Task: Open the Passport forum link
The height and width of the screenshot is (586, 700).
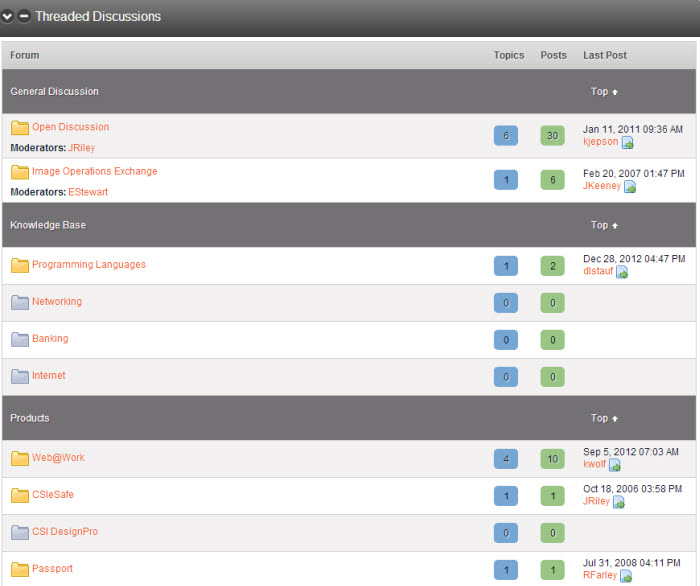Action: point(52,569)
